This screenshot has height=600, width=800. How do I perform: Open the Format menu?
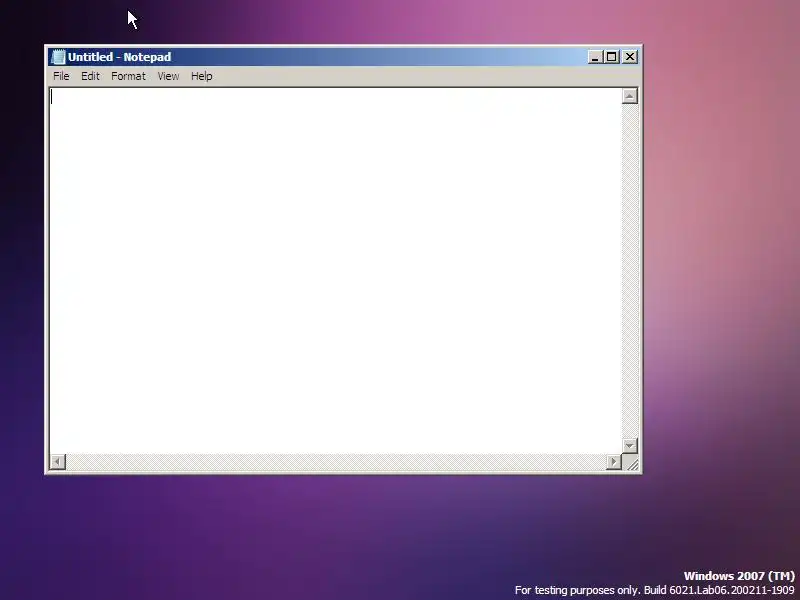click(128, 76)
